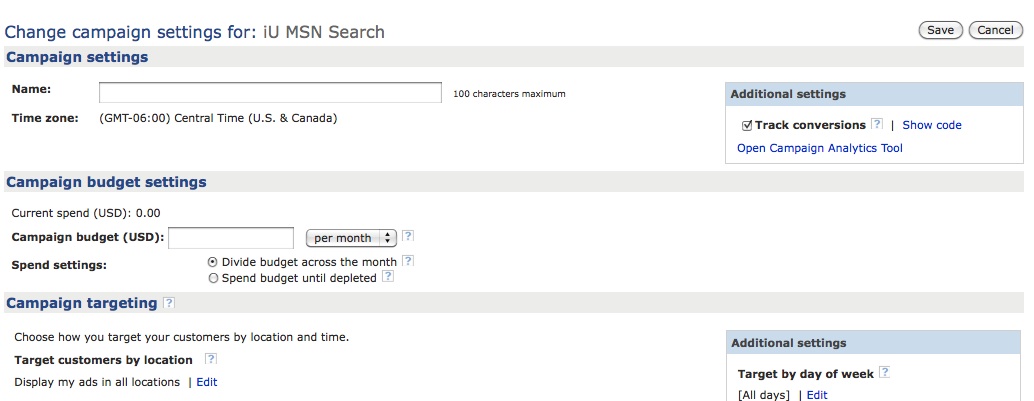Image resolution: width=1034 pixels, height=401 pixels.
Task: Toggle the Track conversions checkbox
Action: coord(747,125)
